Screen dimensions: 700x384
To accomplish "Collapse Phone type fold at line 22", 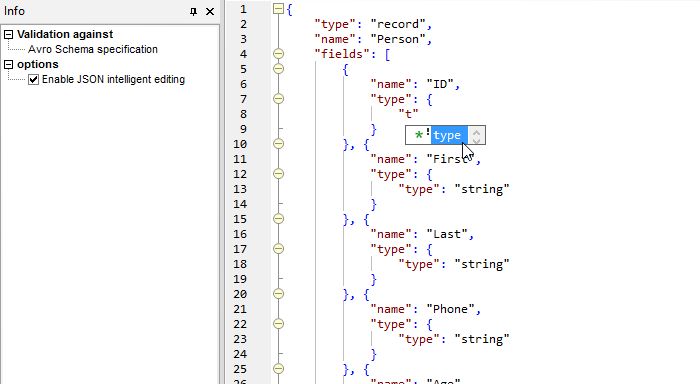I will (x=278, y=324).
